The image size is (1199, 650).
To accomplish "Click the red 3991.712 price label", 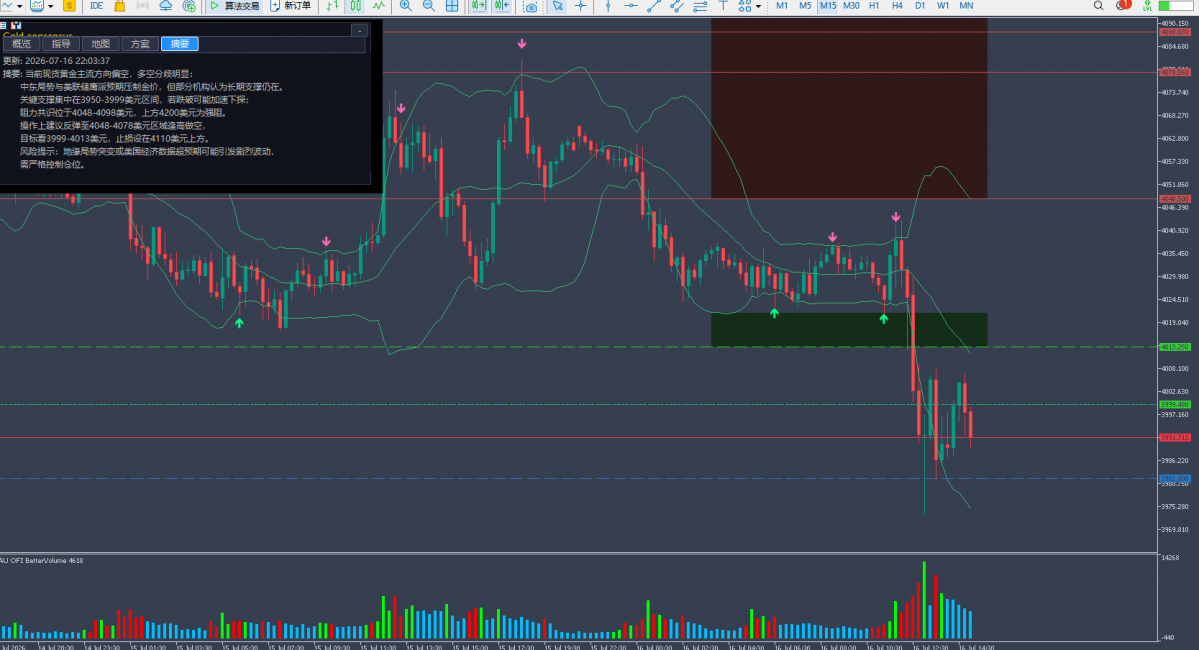I will [x=1175, y=438].
